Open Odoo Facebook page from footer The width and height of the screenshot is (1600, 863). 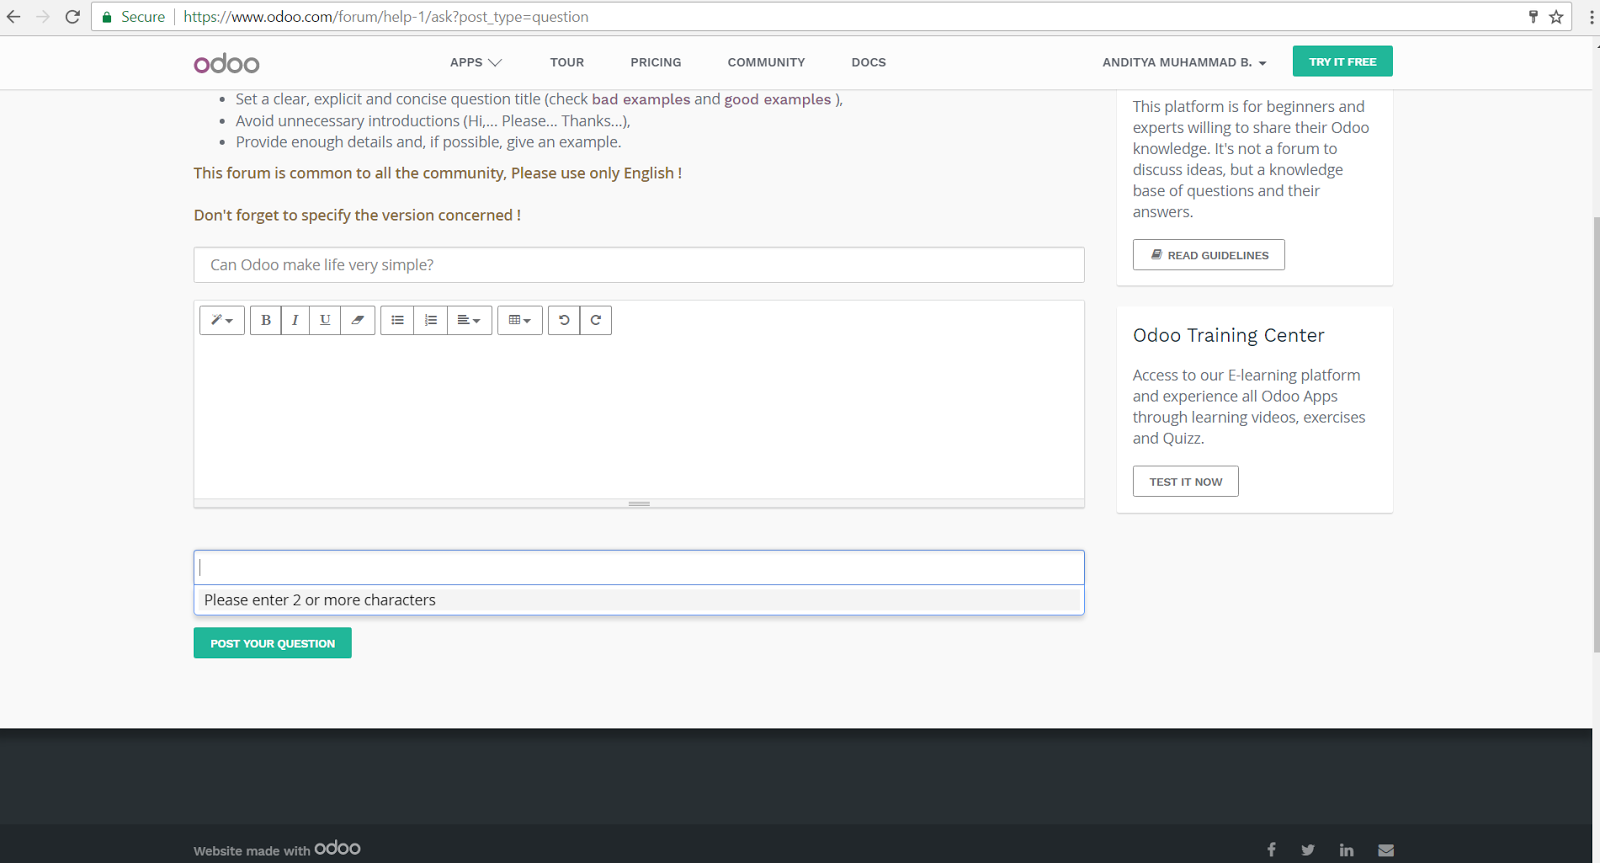1271,850
